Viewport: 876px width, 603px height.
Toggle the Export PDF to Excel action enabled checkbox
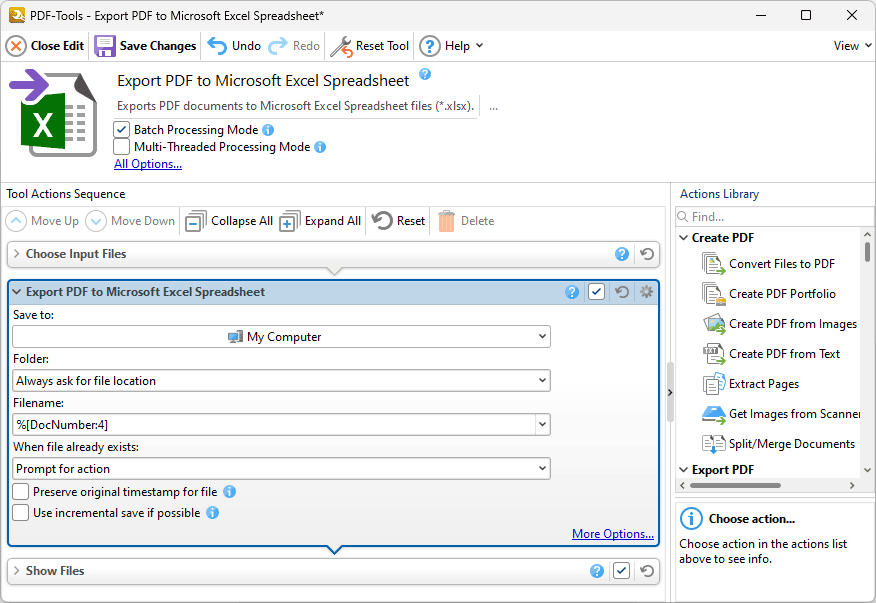pyautogui.click(x=597, y=292)
